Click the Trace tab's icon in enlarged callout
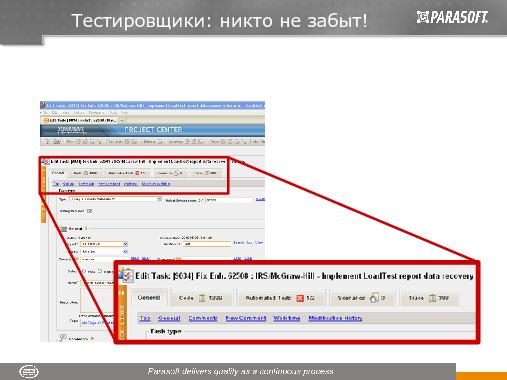Image resolution: width=507 pixels, height=380 pixels. (x=432, y=298)
